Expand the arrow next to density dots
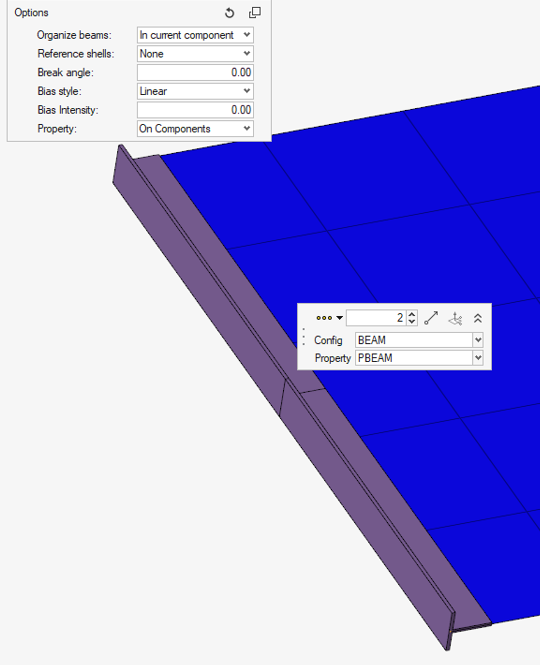The width and height of the screenshot is (540, 665). (339, 318)
